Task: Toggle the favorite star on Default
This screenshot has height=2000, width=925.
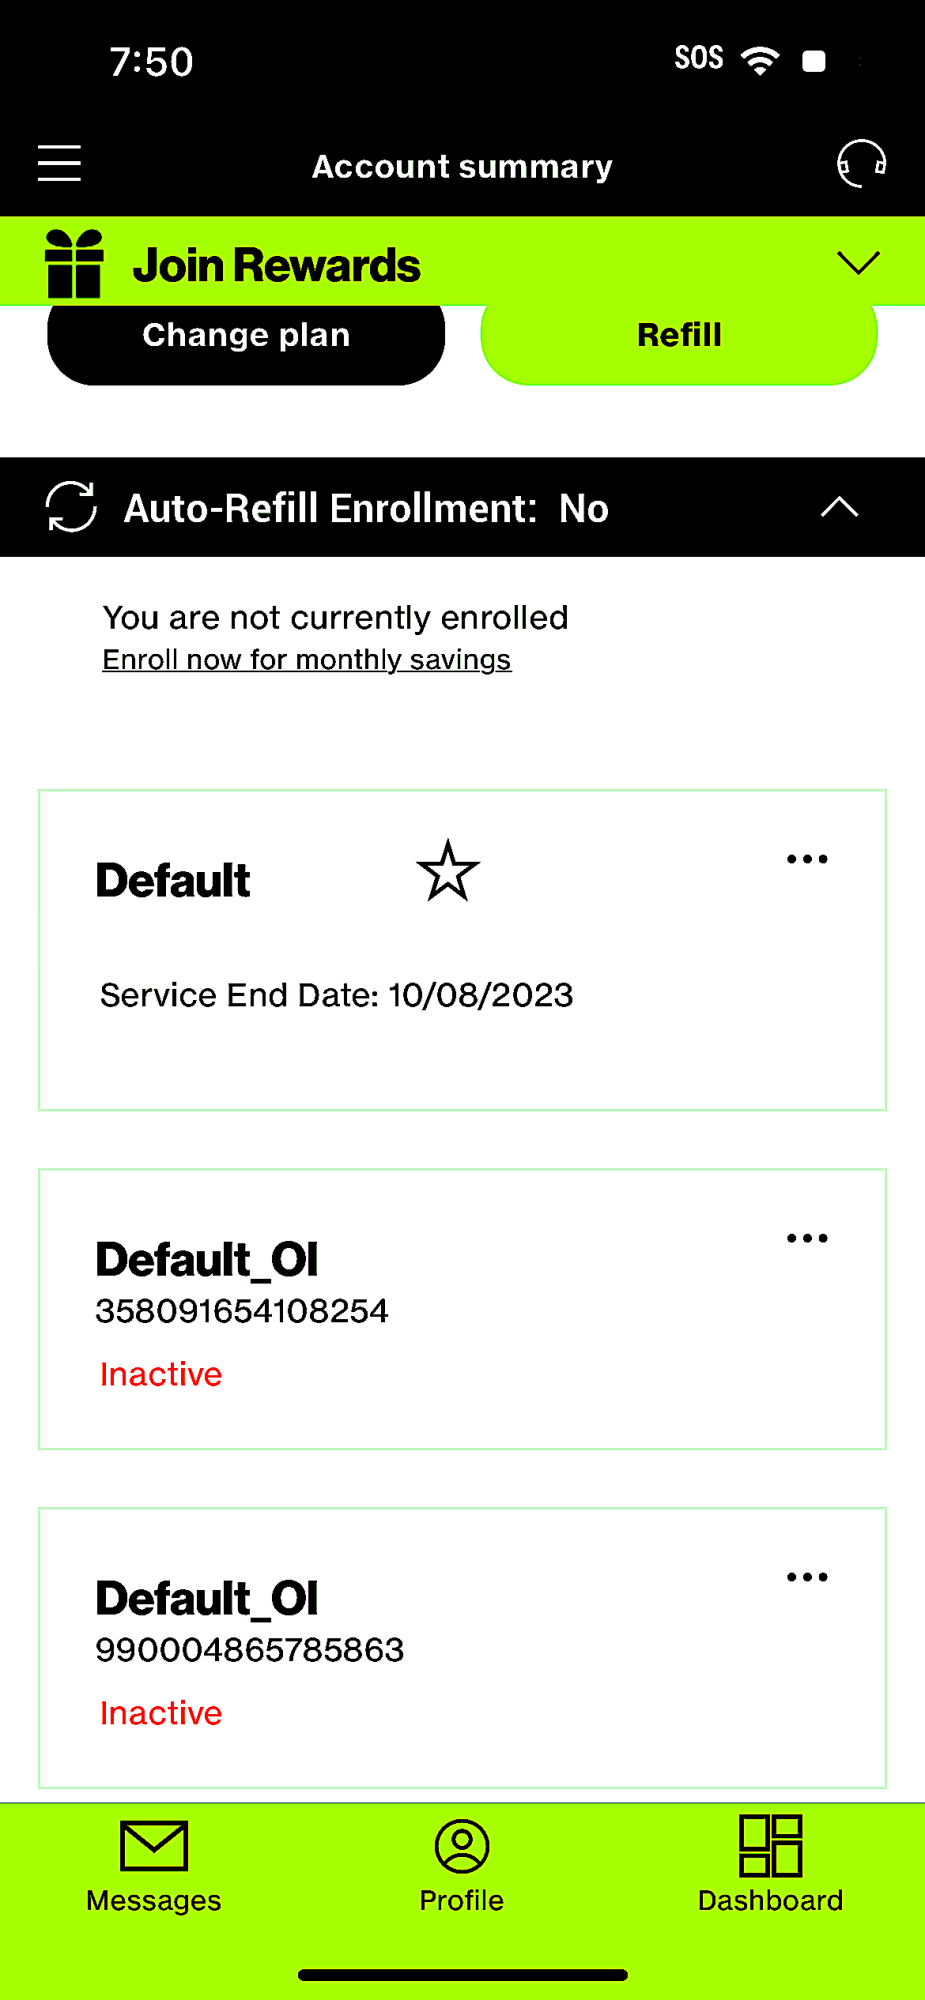Action: pyautogui.click(x=448, y=871)
